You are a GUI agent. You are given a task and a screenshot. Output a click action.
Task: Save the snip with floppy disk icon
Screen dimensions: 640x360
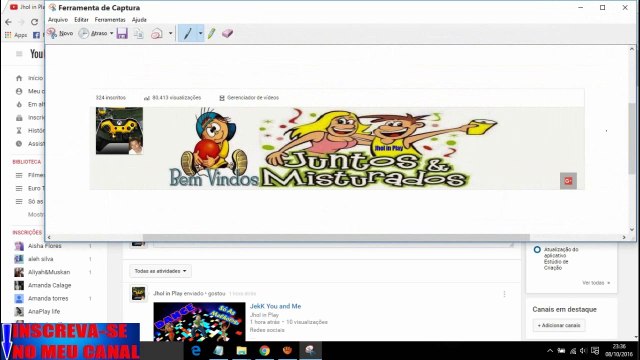tap(122, 33)
